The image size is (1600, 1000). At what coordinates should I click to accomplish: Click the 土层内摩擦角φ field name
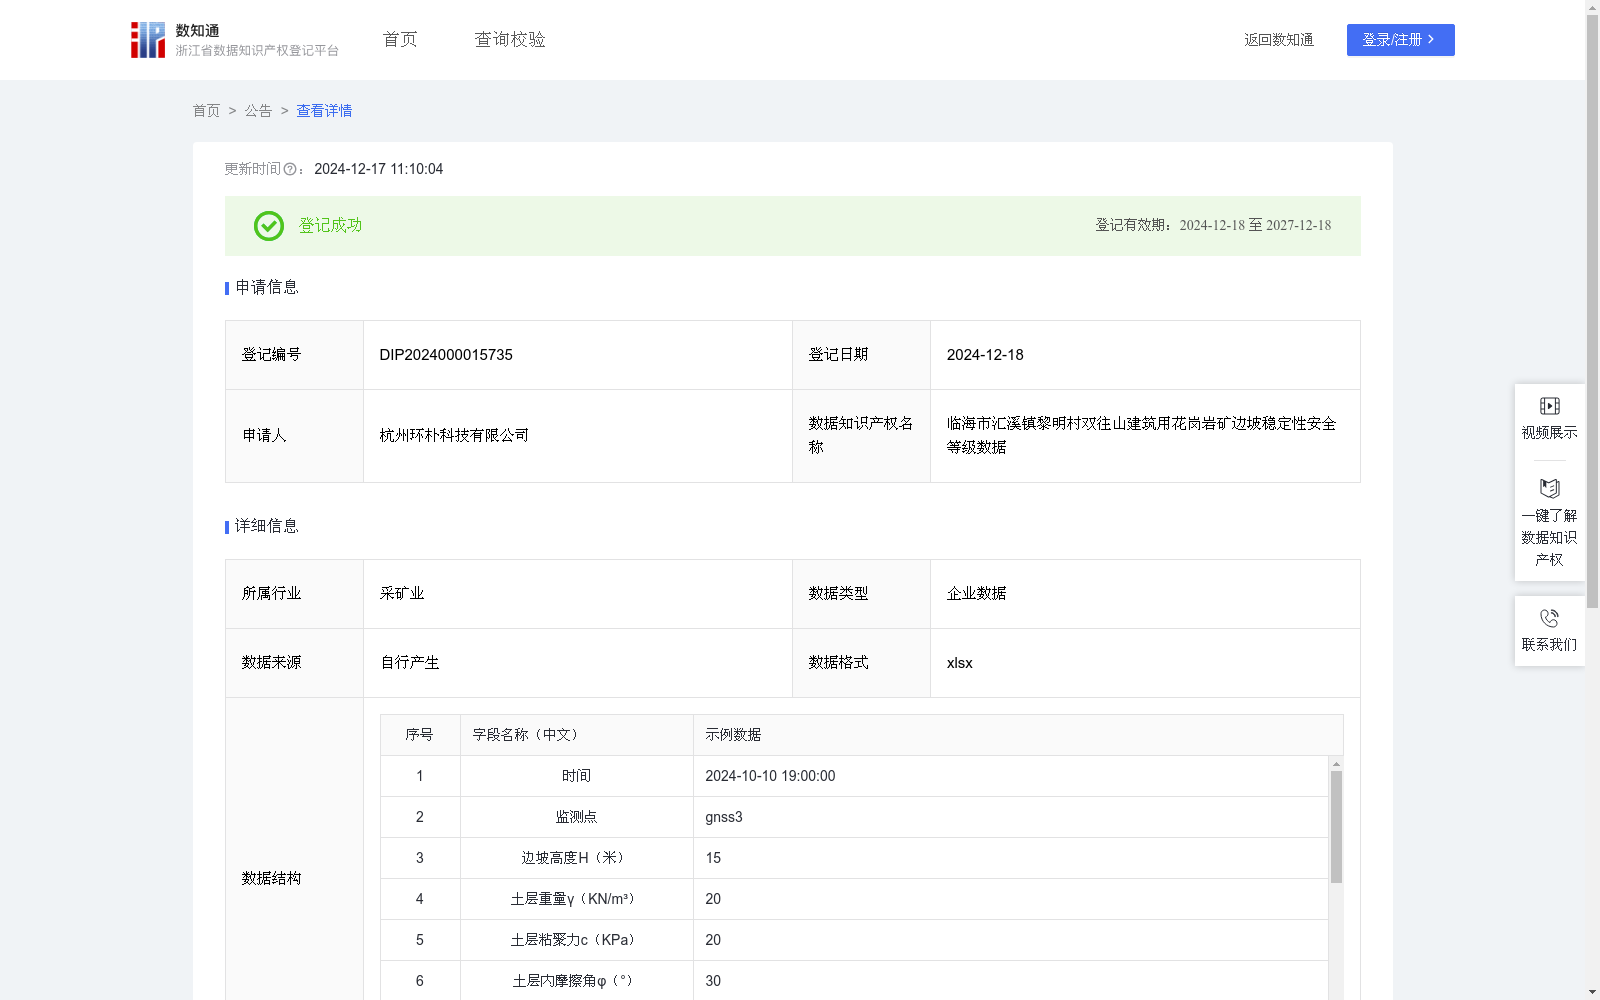(576, 981)
